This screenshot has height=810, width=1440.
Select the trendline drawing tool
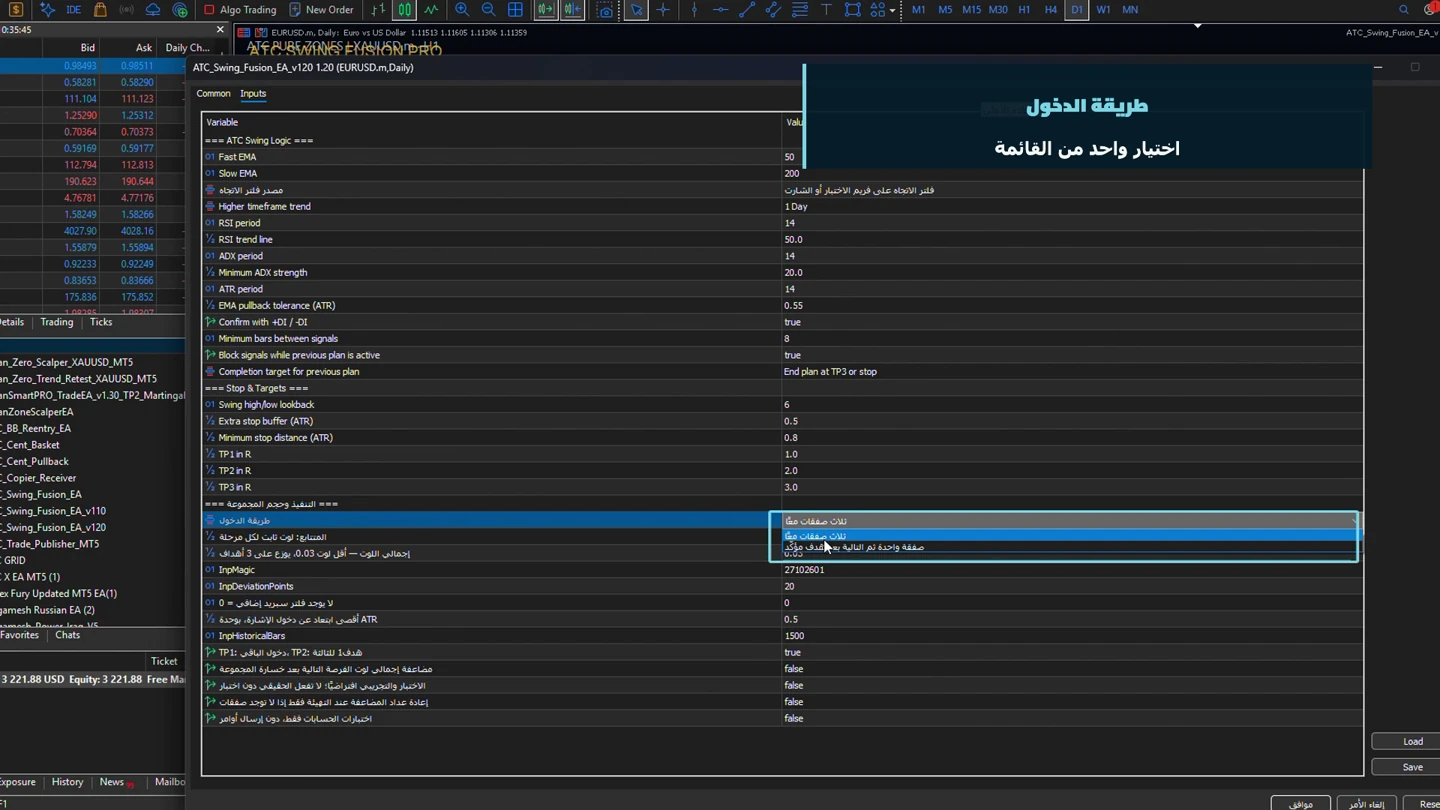(x=746, y=10)
